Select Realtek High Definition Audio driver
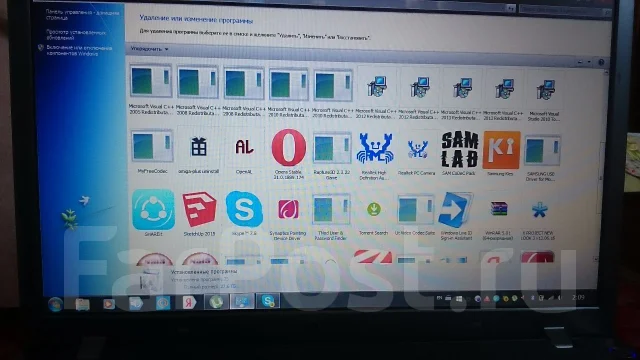The image size is (640, 360). (x=374, y=149)
